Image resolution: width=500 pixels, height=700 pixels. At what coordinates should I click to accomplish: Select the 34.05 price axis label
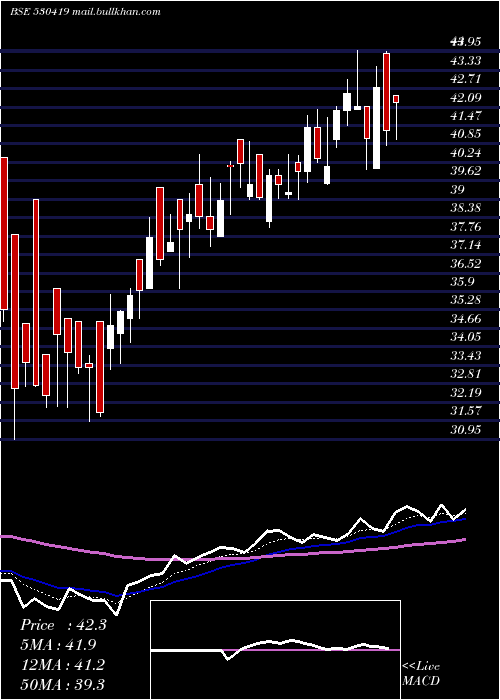466,337
